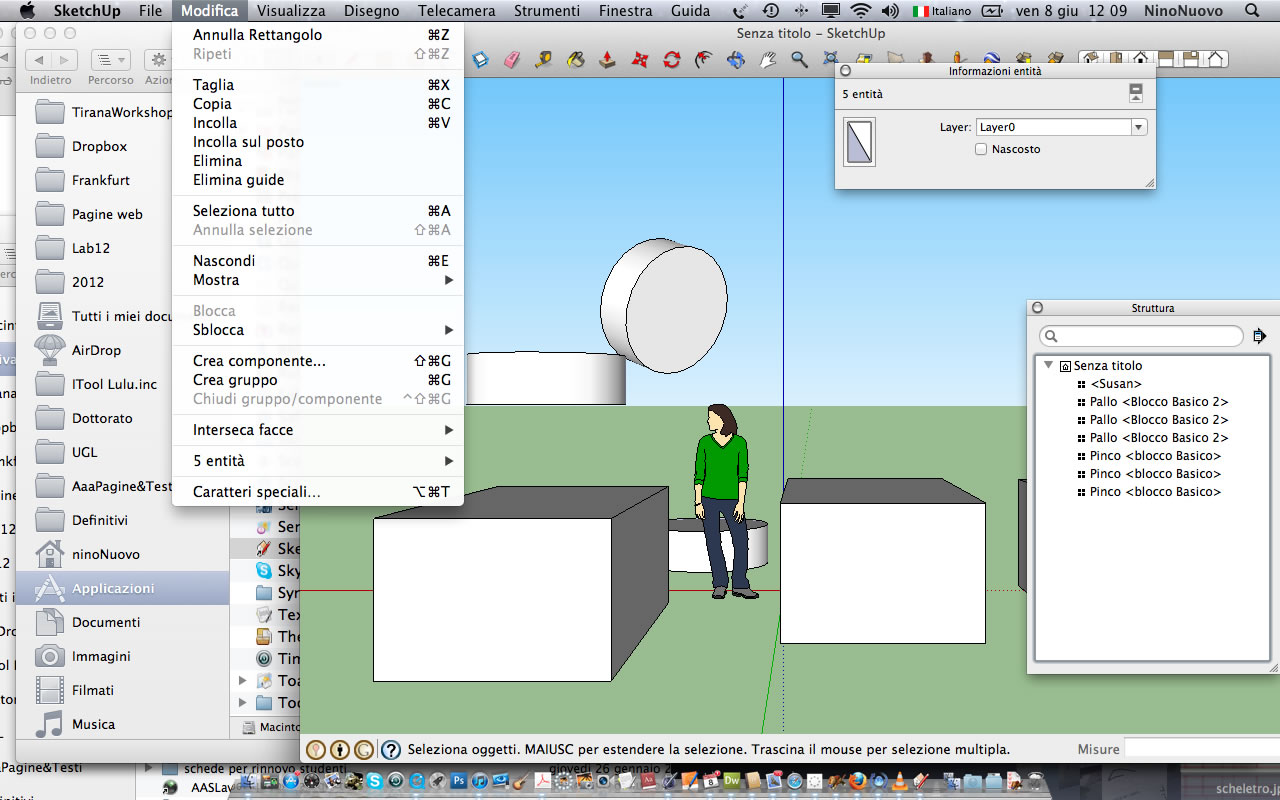The height and width of the screenshot is (800, 1280).
Task: Click the Zoom magnifier tool
Action: point(799,60)
